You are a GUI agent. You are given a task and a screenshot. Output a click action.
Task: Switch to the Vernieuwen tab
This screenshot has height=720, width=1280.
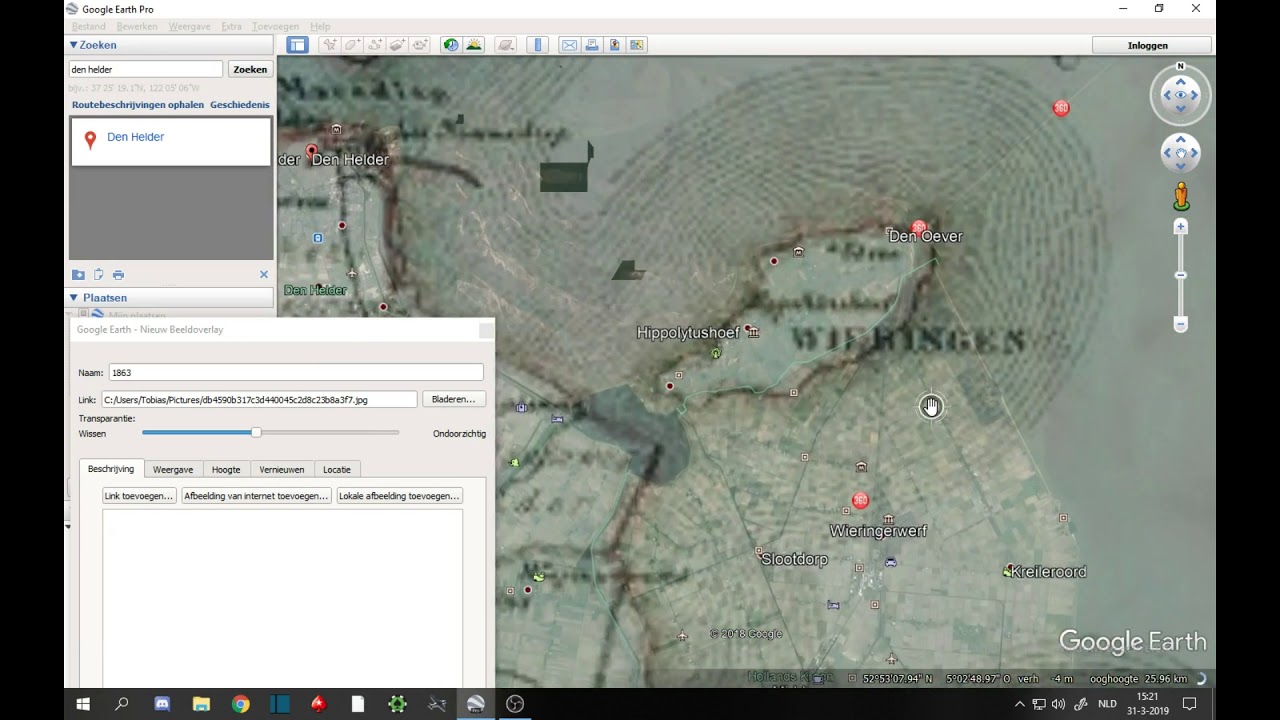282,469
